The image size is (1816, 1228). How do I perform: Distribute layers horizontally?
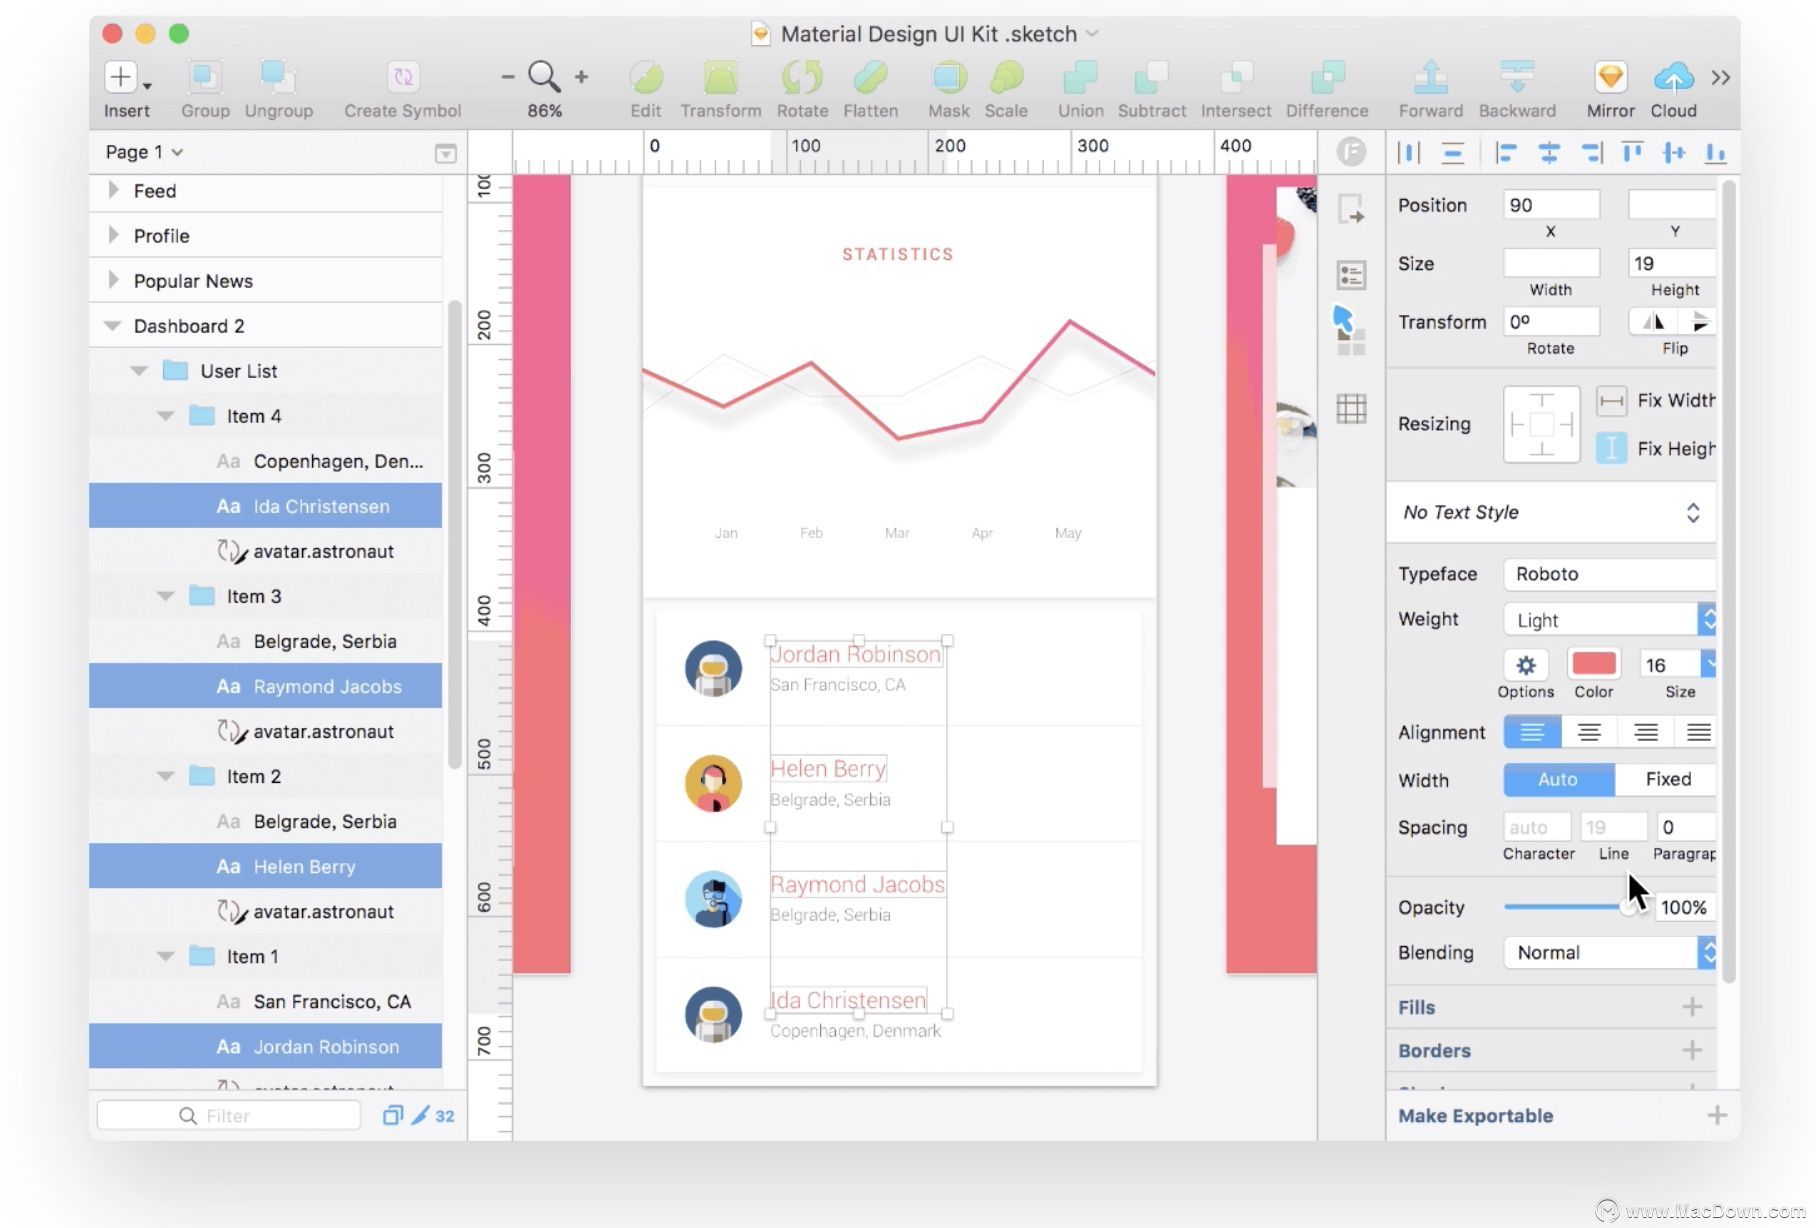pos(1409,152)
